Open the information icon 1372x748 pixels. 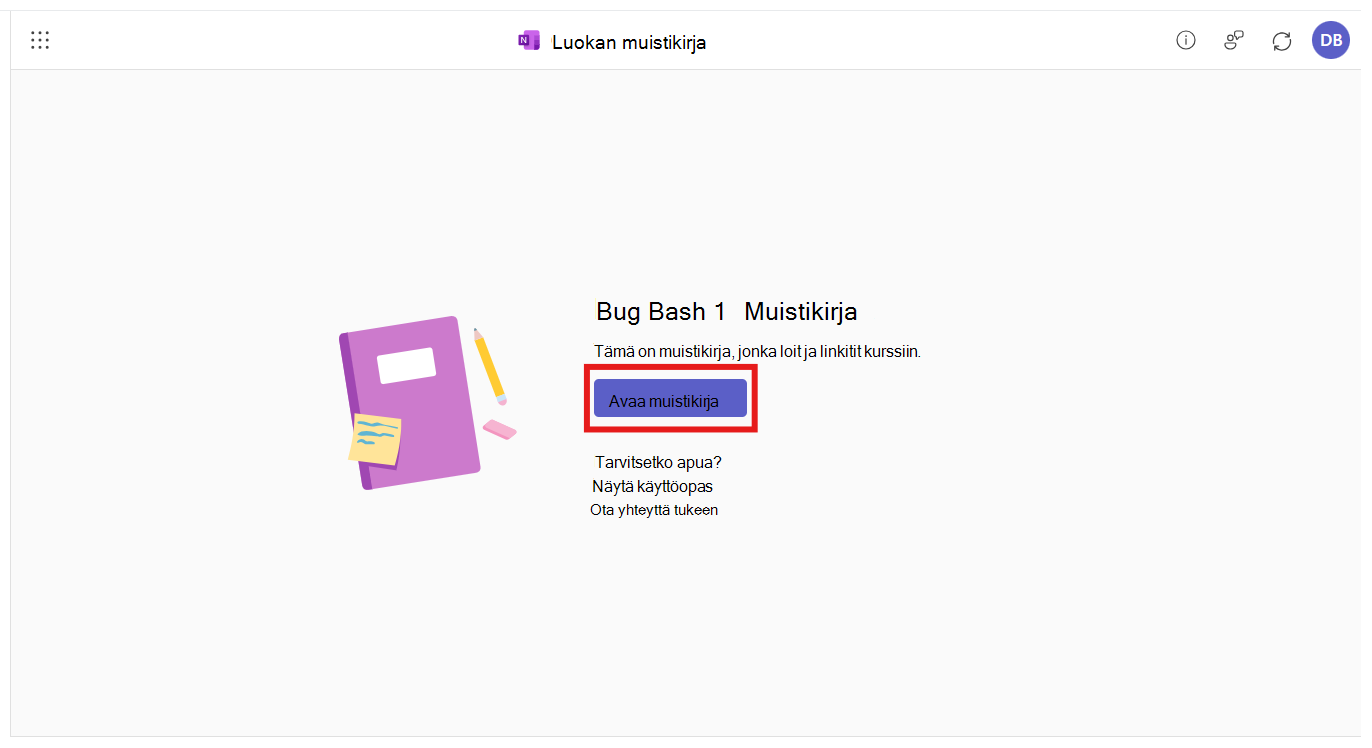pos(1186,40)
